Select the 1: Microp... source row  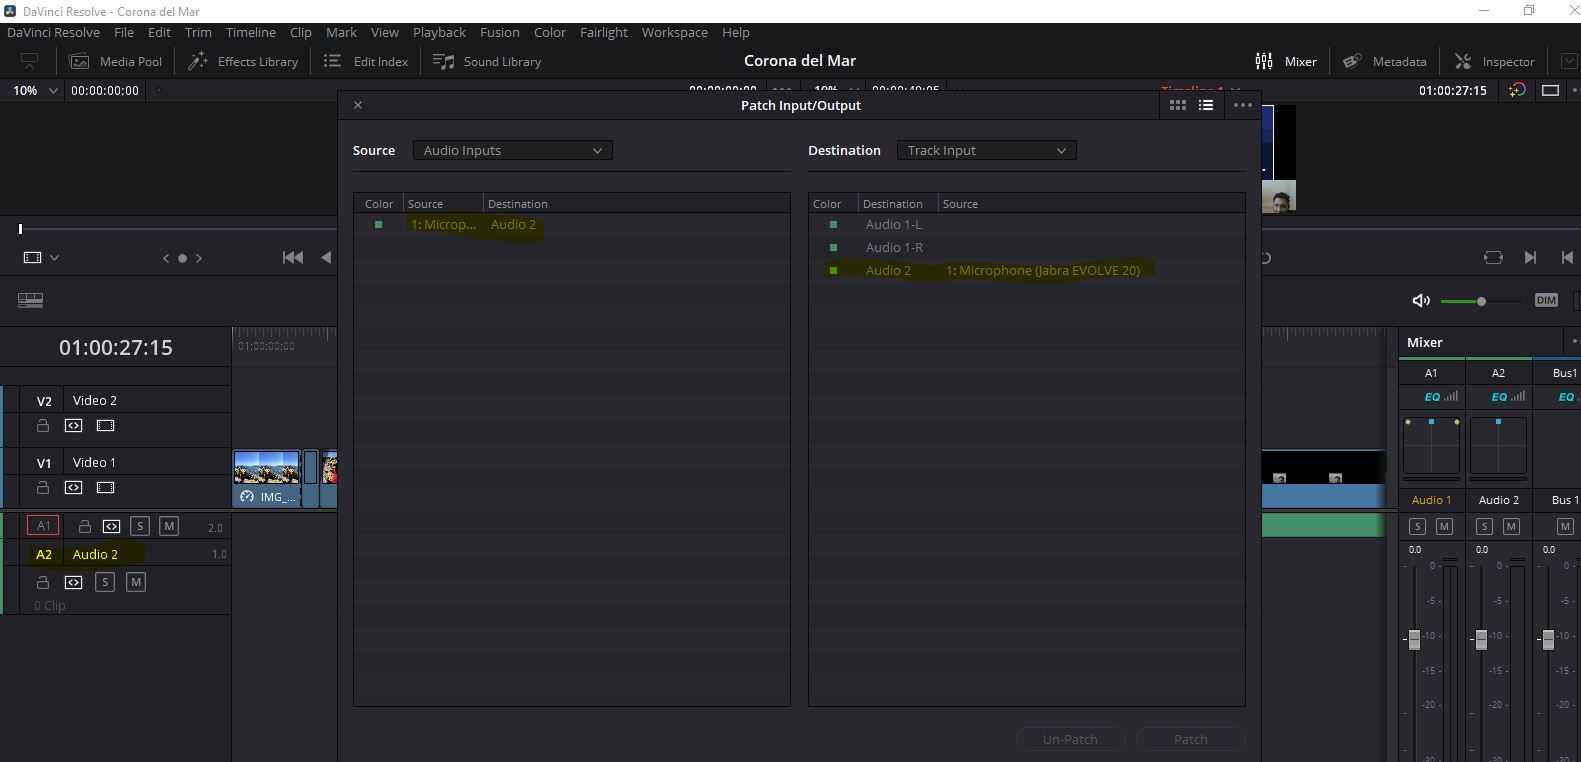[x=571, y=225]
